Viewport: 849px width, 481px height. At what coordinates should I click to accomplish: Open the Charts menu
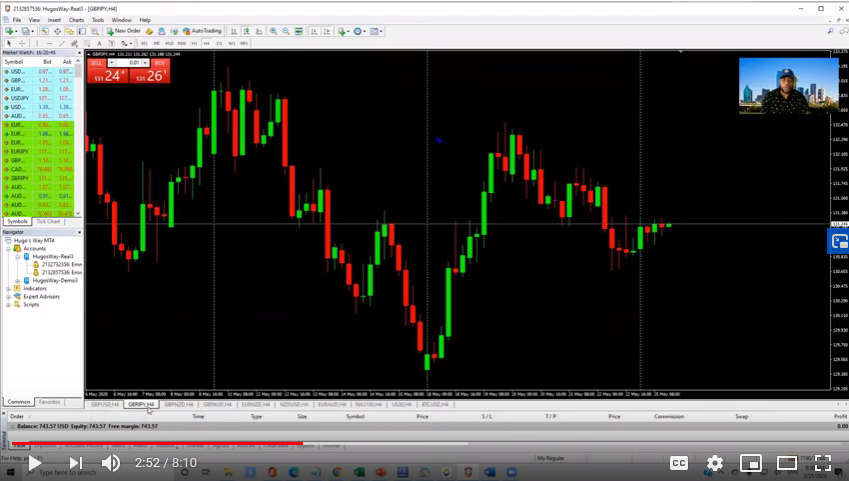tap(76, 20)
